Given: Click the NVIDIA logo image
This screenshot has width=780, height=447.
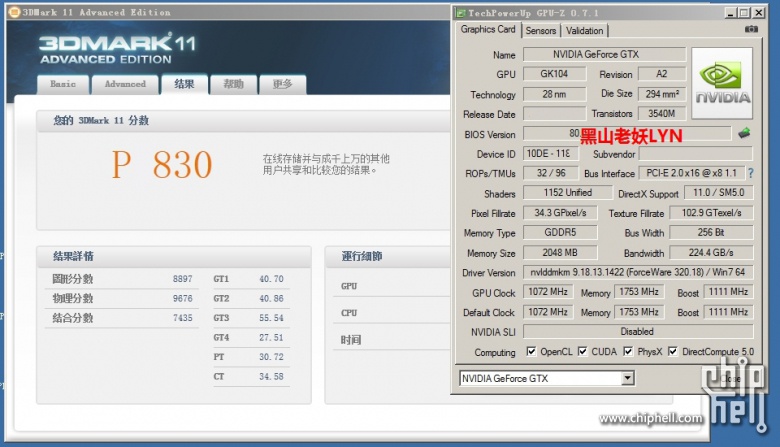Looking at the screenshot, I should point(724,83).
